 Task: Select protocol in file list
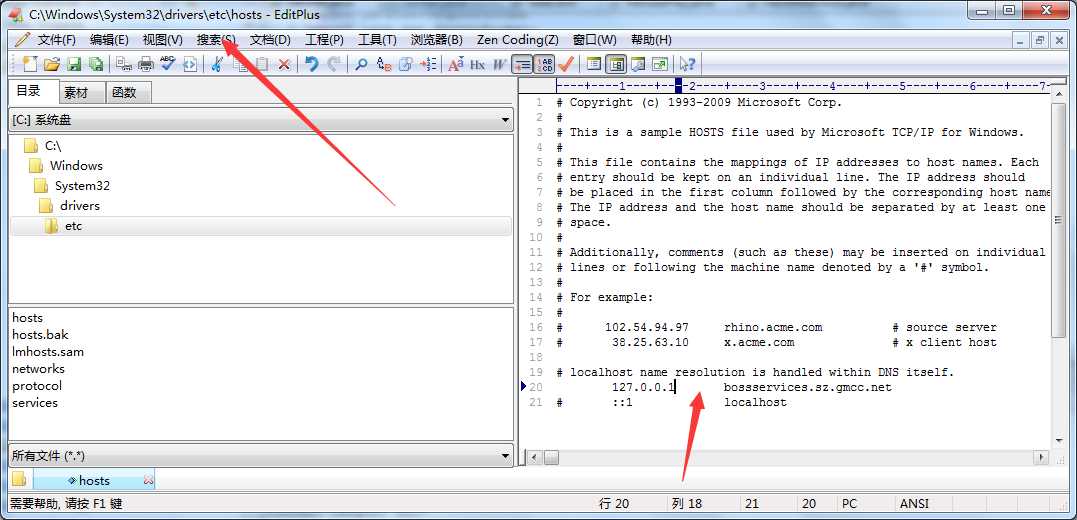click(37, 386)
